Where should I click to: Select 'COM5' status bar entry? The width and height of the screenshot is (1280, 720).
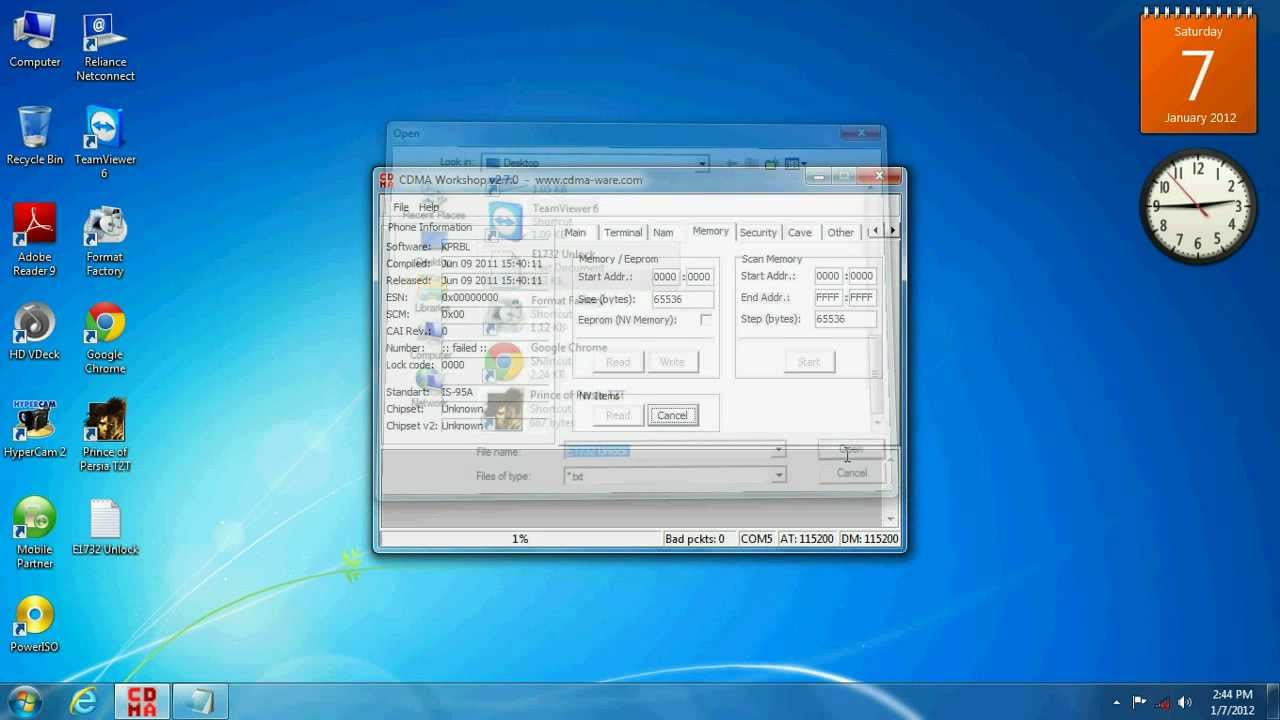pos(756,539)
